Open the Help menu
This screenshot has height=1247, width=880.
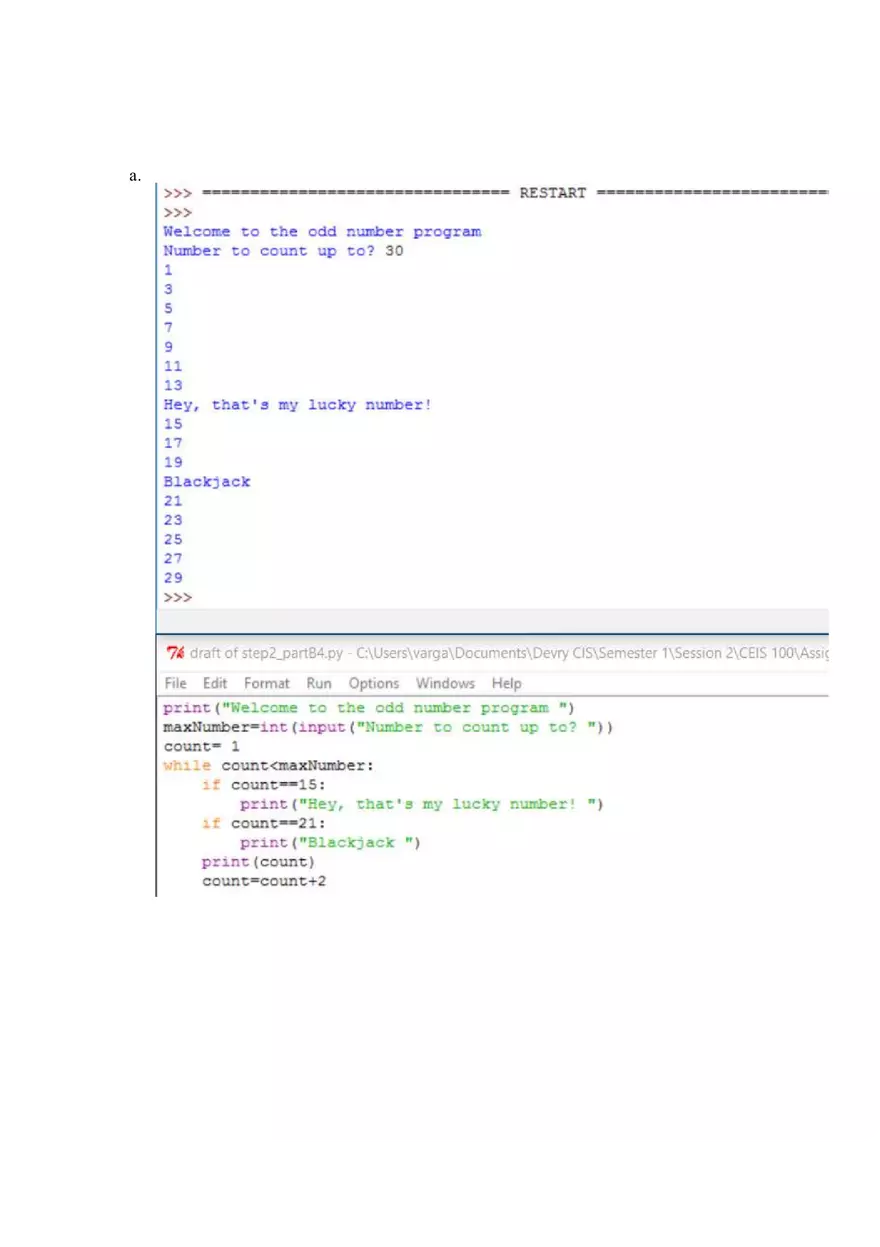tap(507, 684)
